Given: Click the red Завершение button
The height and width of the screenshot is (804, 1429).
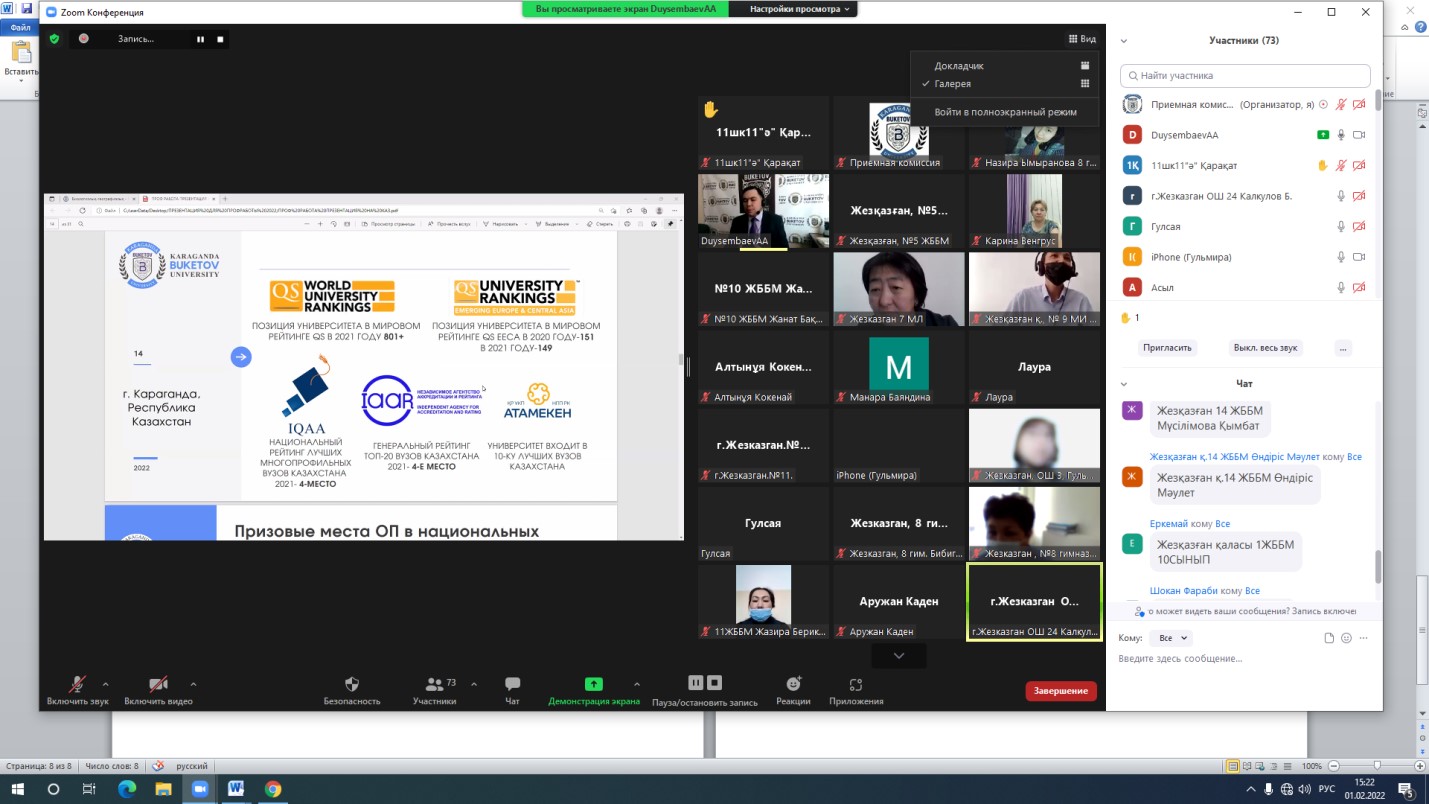Looking at the screenshot, I should (x=1060, y=691).
